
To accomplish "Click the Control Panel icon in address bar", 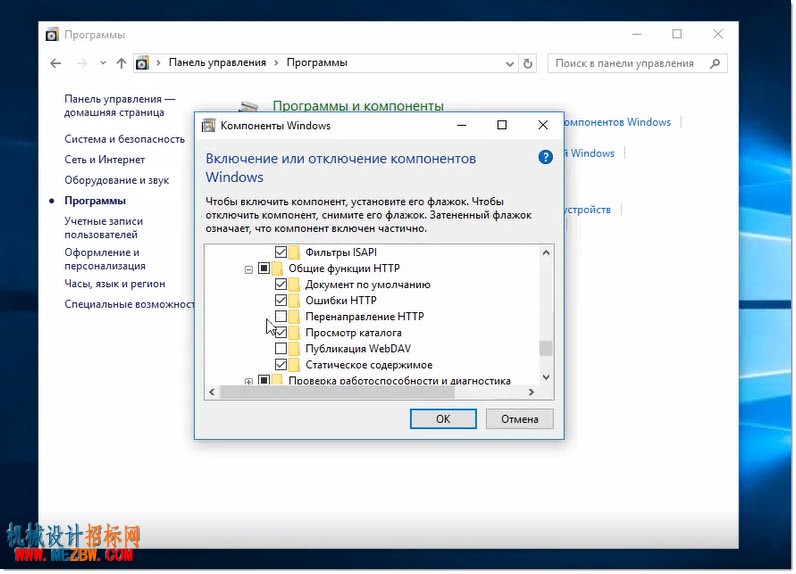I will click(x=143, y=63).
